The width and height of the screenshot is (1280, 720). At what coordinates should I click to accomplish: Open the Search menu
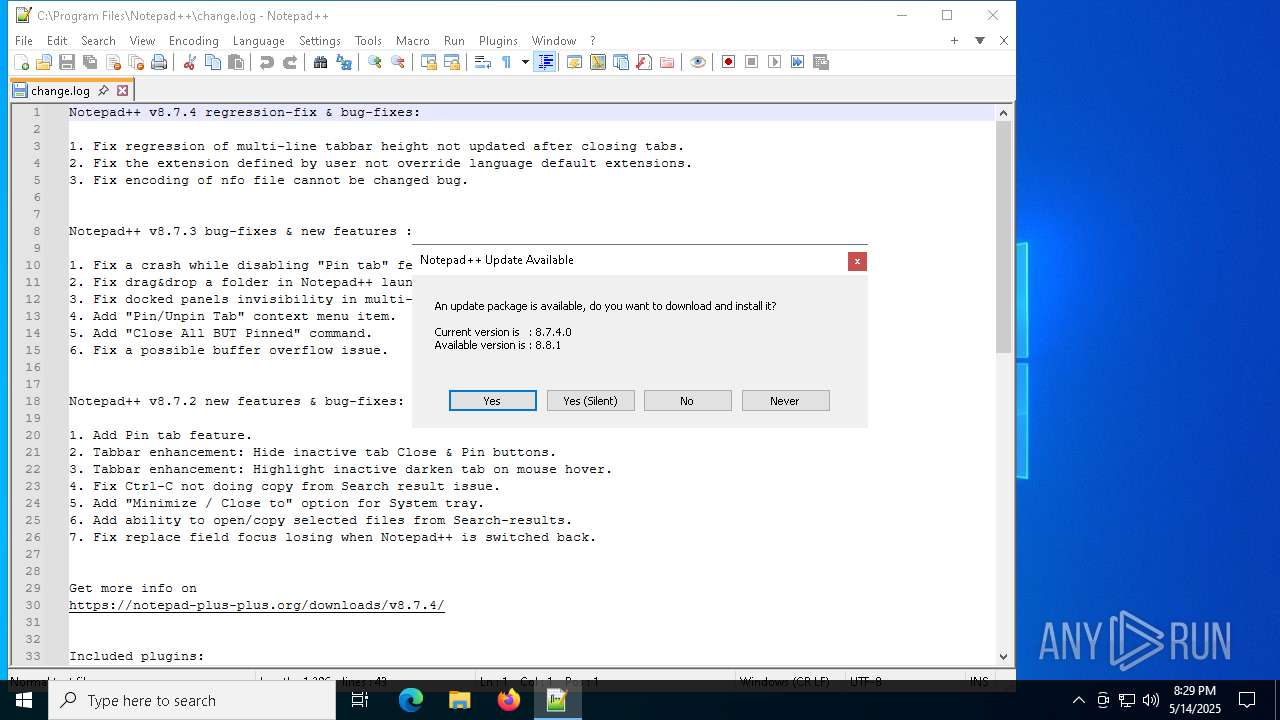[x=98, y=41]
